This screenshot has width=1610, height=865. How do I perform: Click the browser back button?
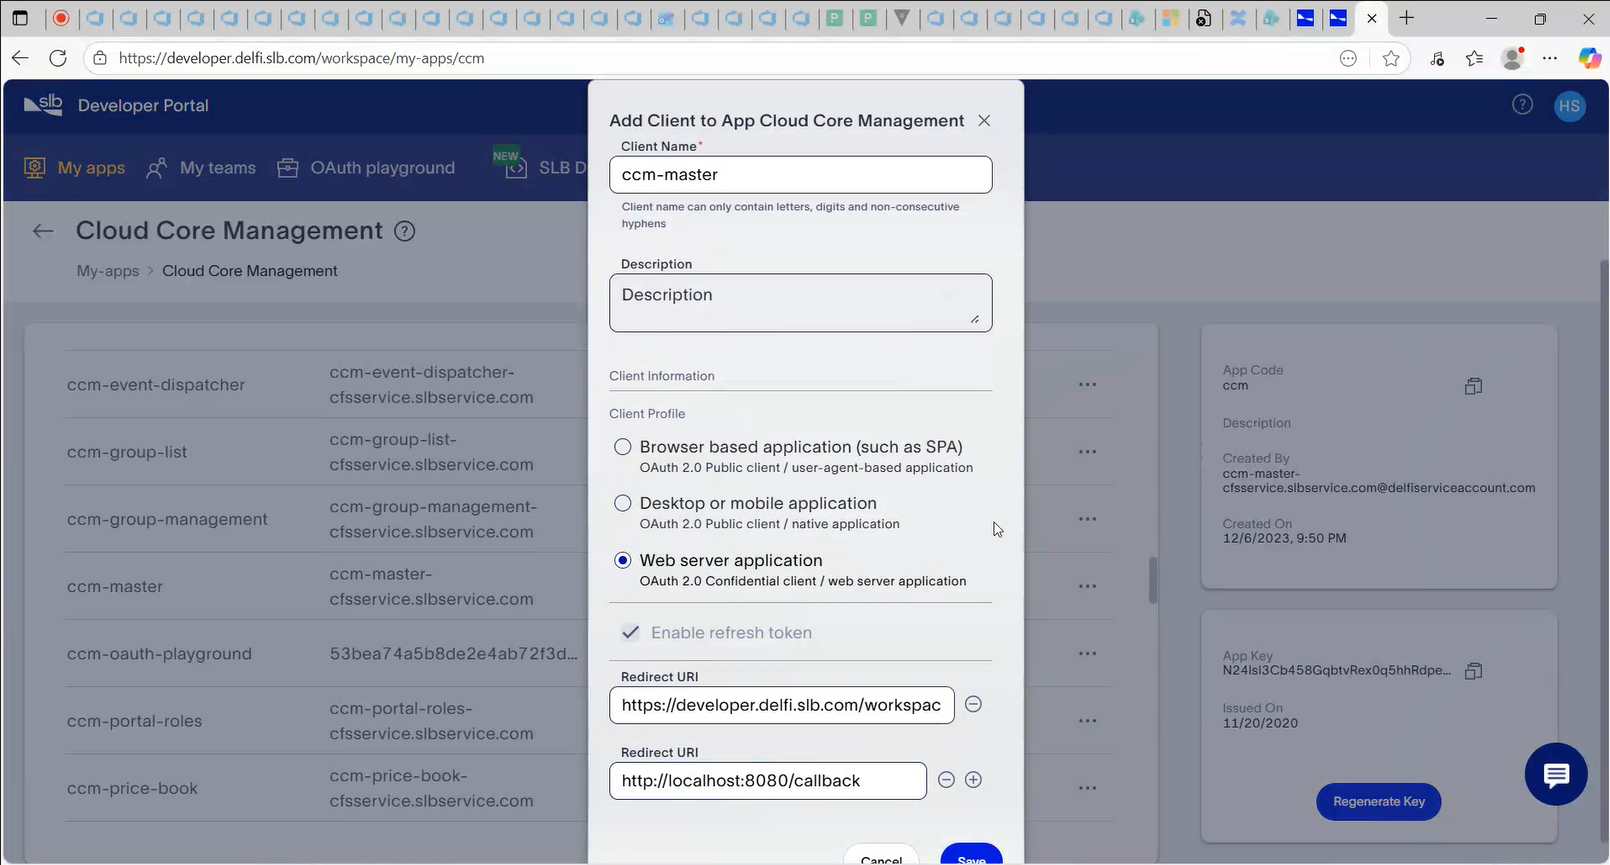20,58
